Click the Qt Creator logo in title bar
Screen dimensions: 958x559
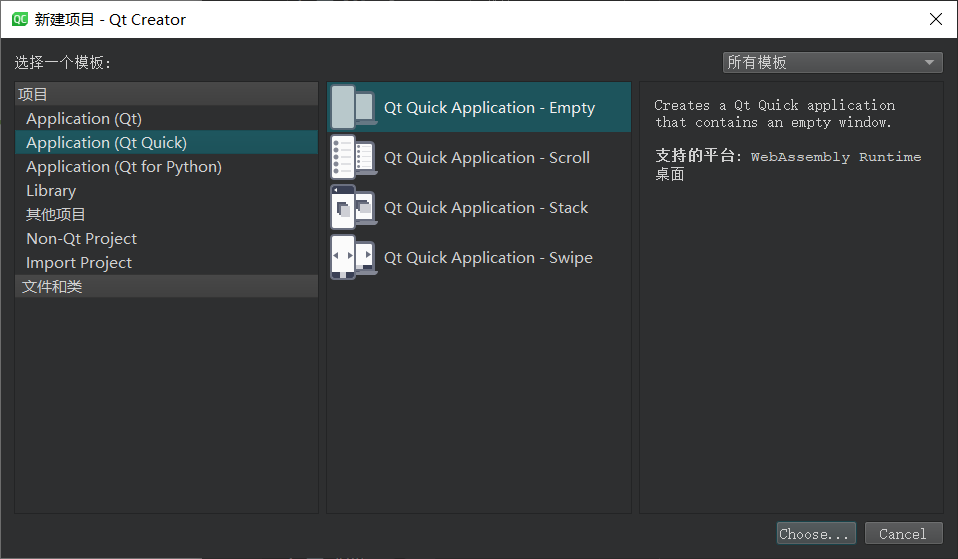click(x=19, y=19)
